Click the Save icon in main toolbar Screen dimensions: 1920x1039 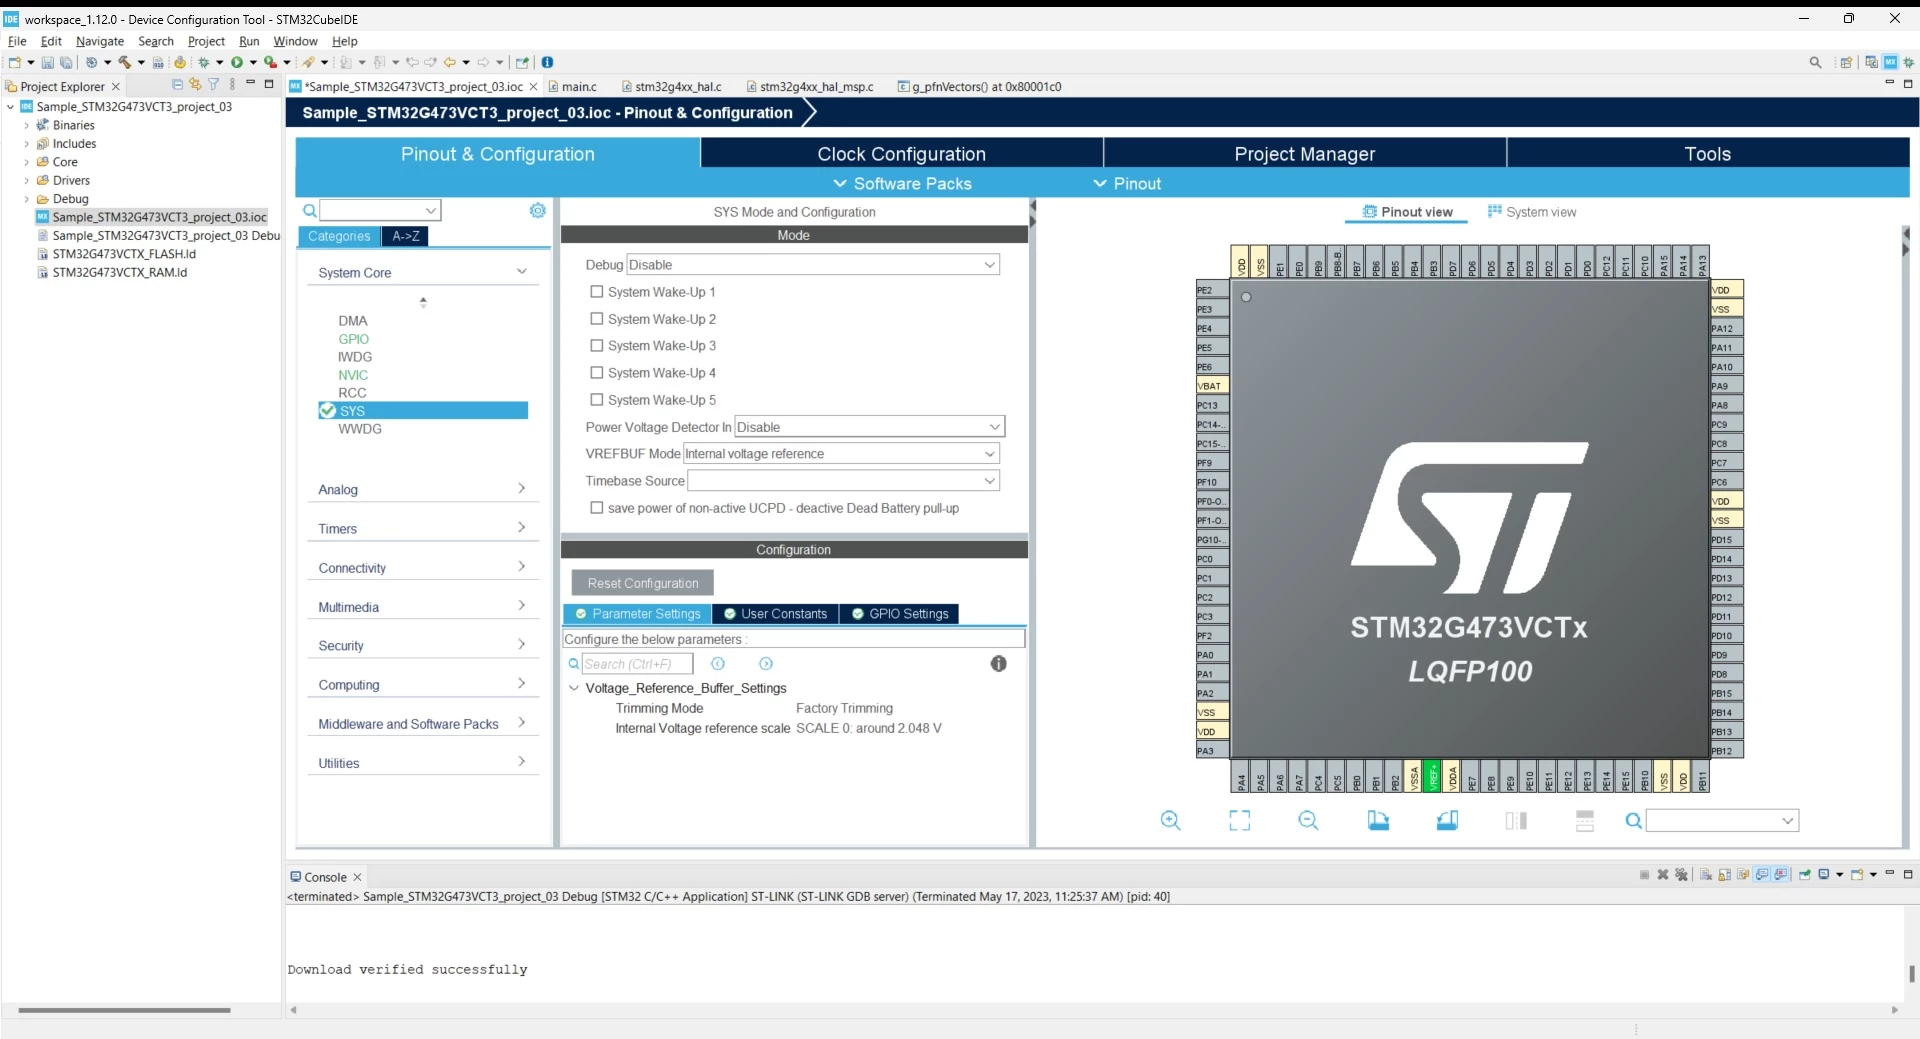(47, 62)
